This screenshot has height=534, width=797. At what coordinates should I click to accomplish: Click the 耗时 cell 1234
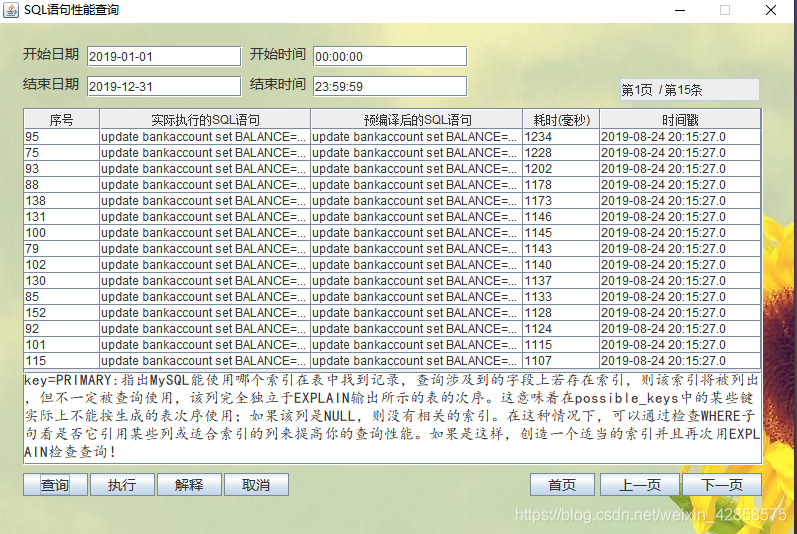(x=561, y=137)
